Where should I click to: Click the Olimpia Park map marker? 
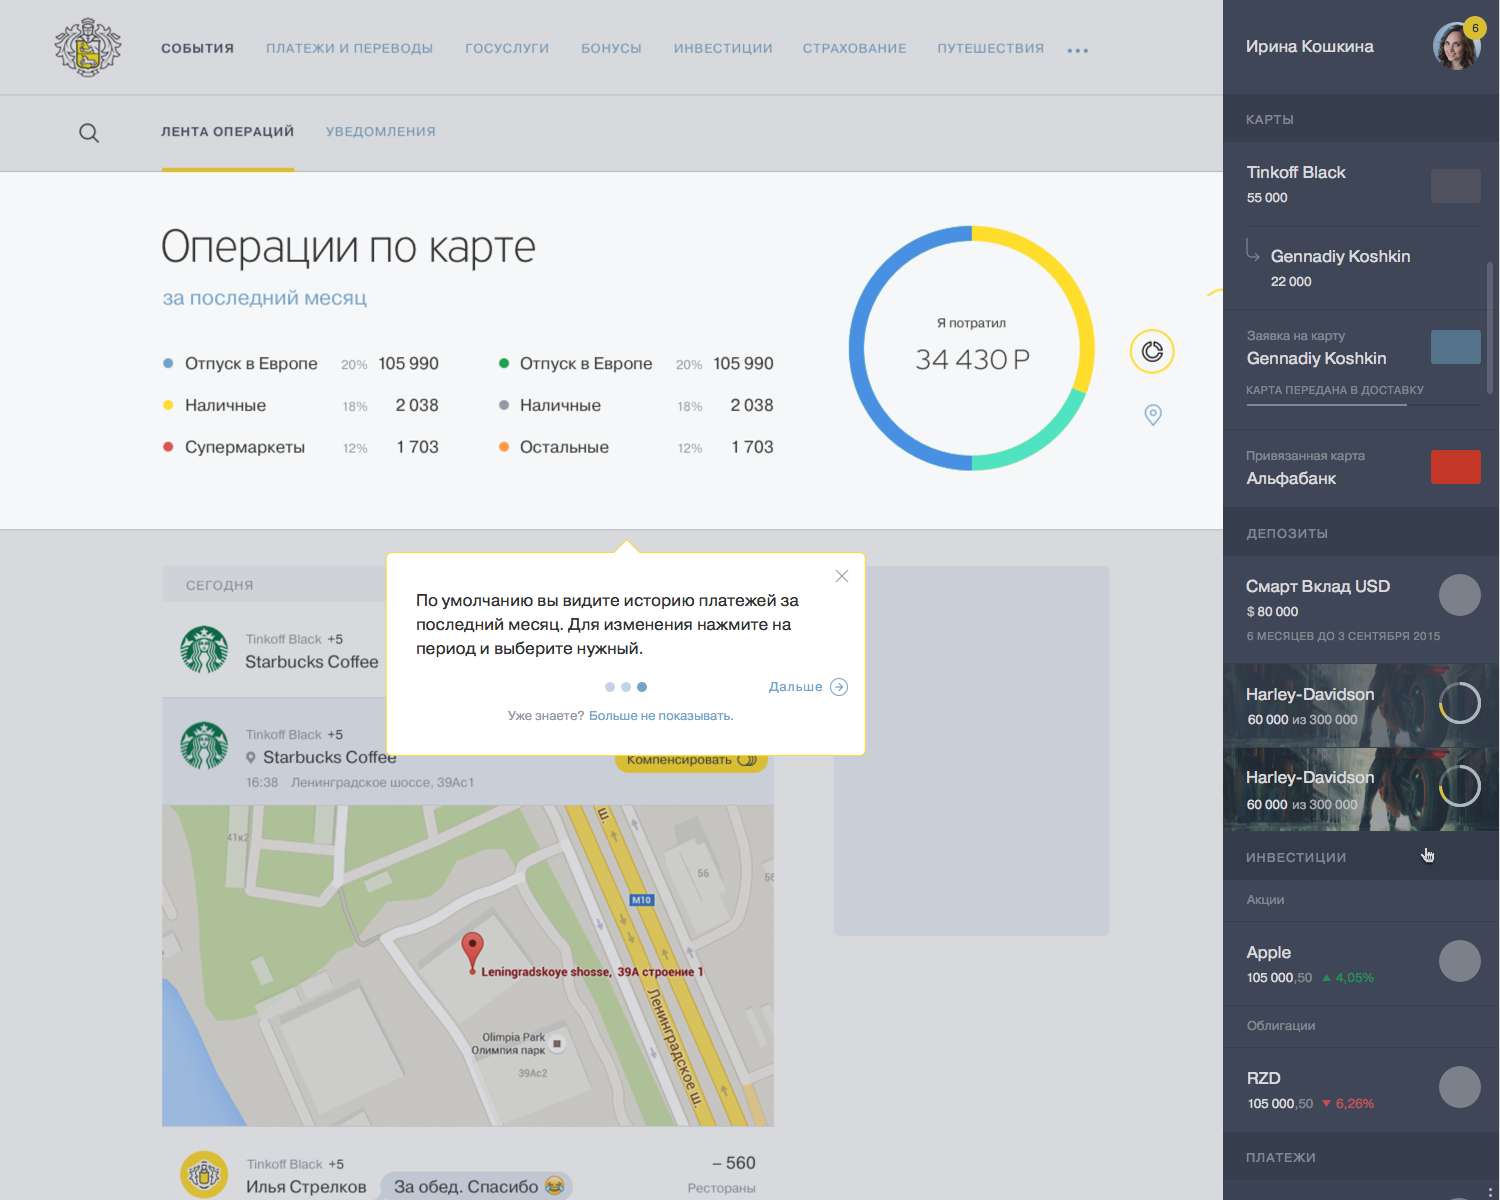click(557, 1044)
